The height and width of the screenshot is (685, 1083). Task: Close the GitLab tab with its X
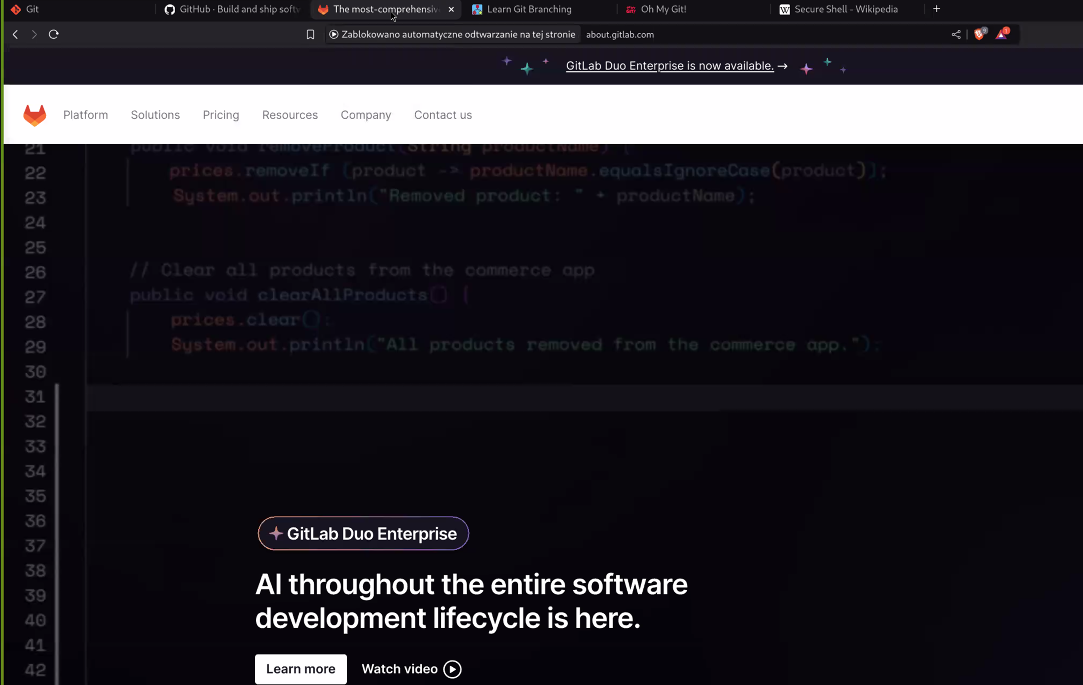tap(451, 9)
